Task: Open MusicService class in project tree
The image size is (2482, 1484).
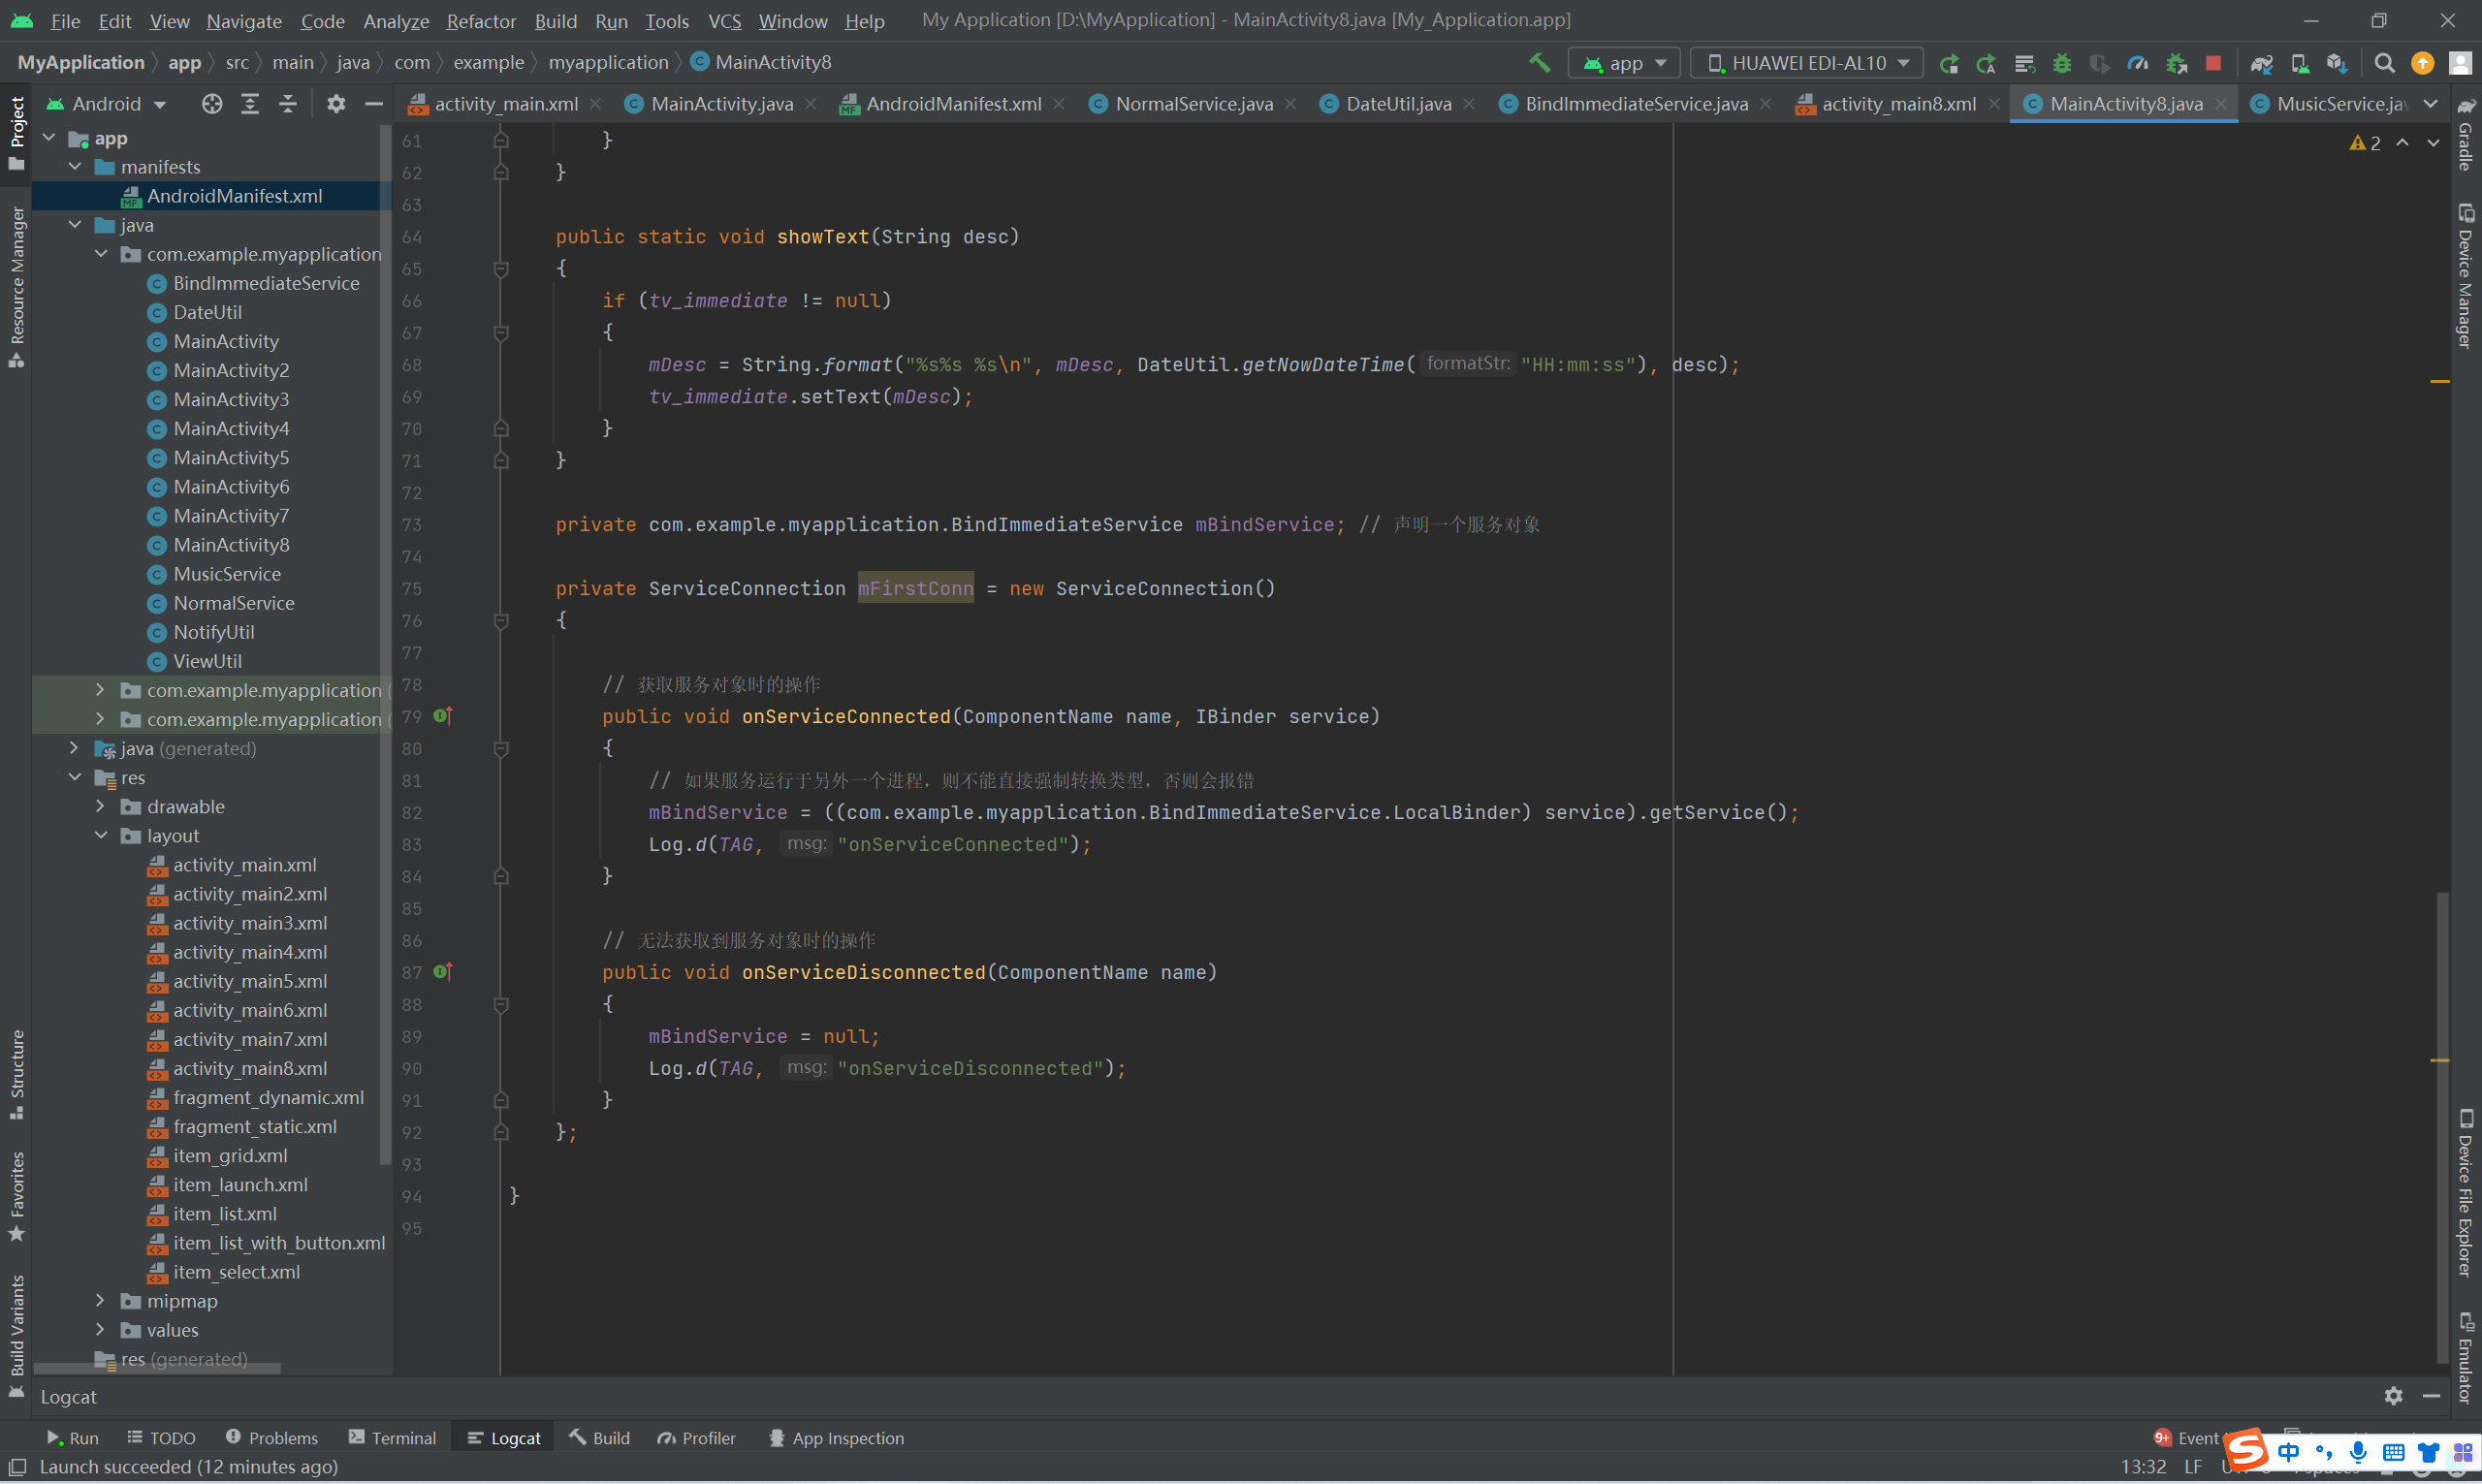Action: (x=226, y=574)
